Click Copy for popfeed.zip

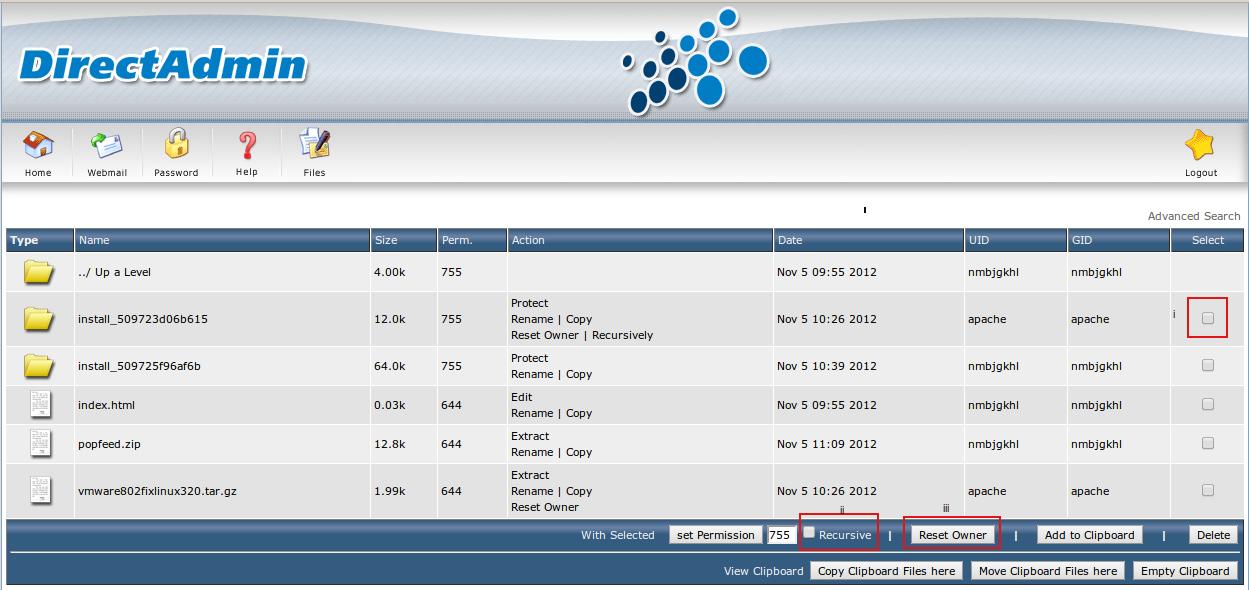(x=579, y=452)
